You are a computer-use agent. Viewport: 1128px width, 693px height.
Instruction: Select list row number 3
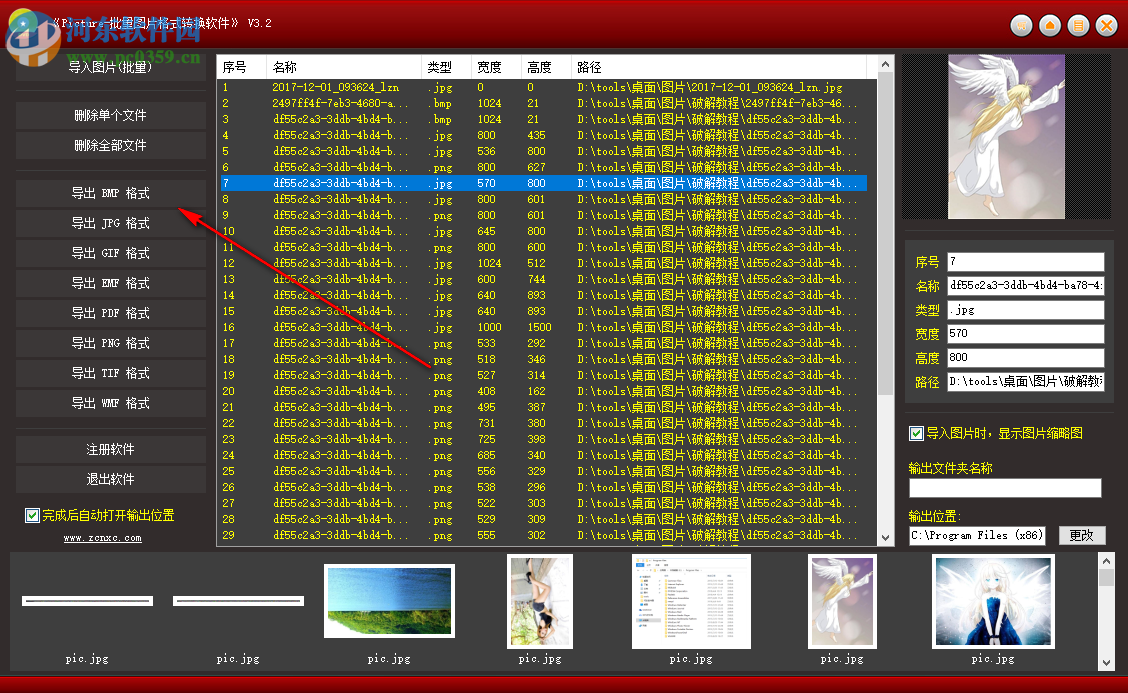point(544,119)
